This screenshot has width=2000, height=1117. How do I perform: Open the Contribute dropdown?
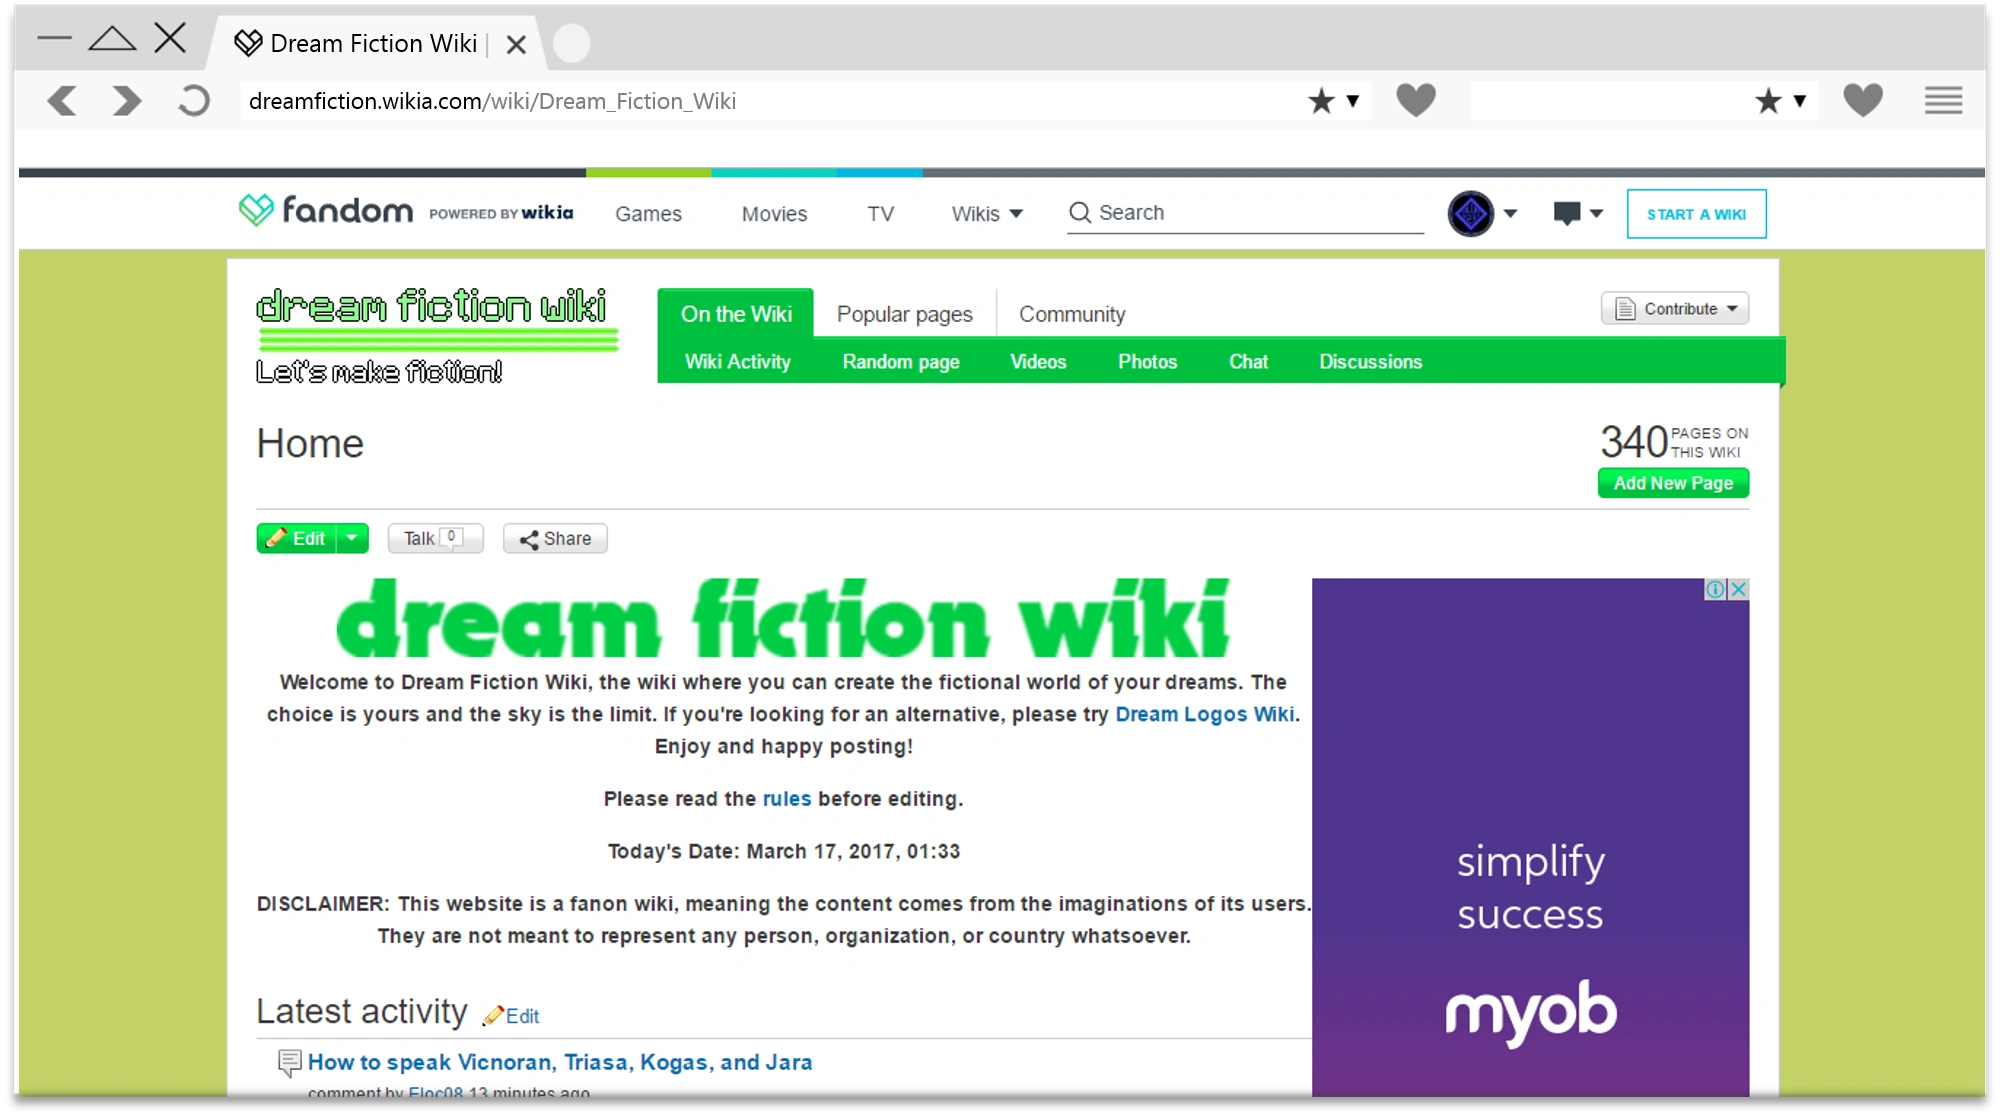(x=1675, y=309)
